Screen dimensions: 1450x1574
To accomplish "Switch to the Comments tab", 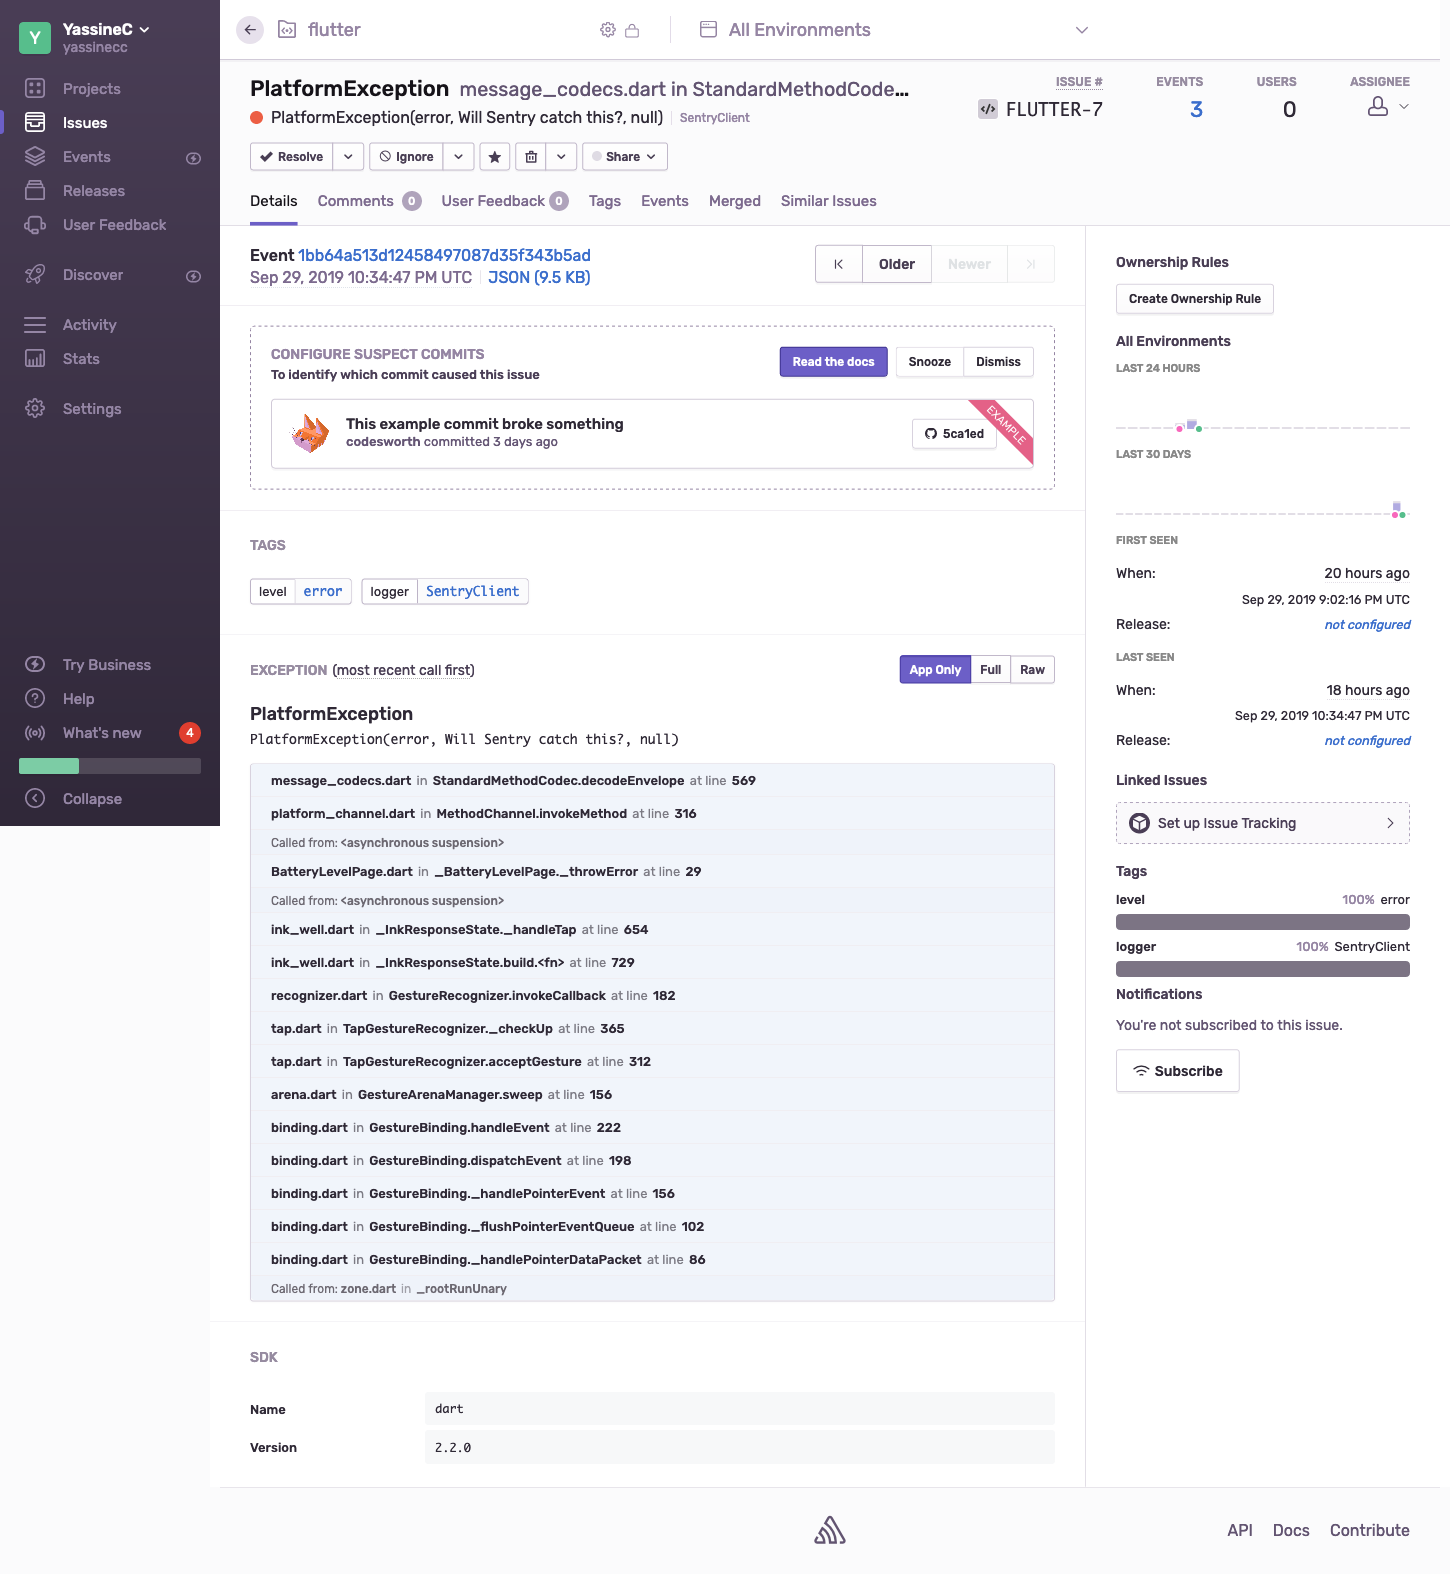I will coord(369,201).
